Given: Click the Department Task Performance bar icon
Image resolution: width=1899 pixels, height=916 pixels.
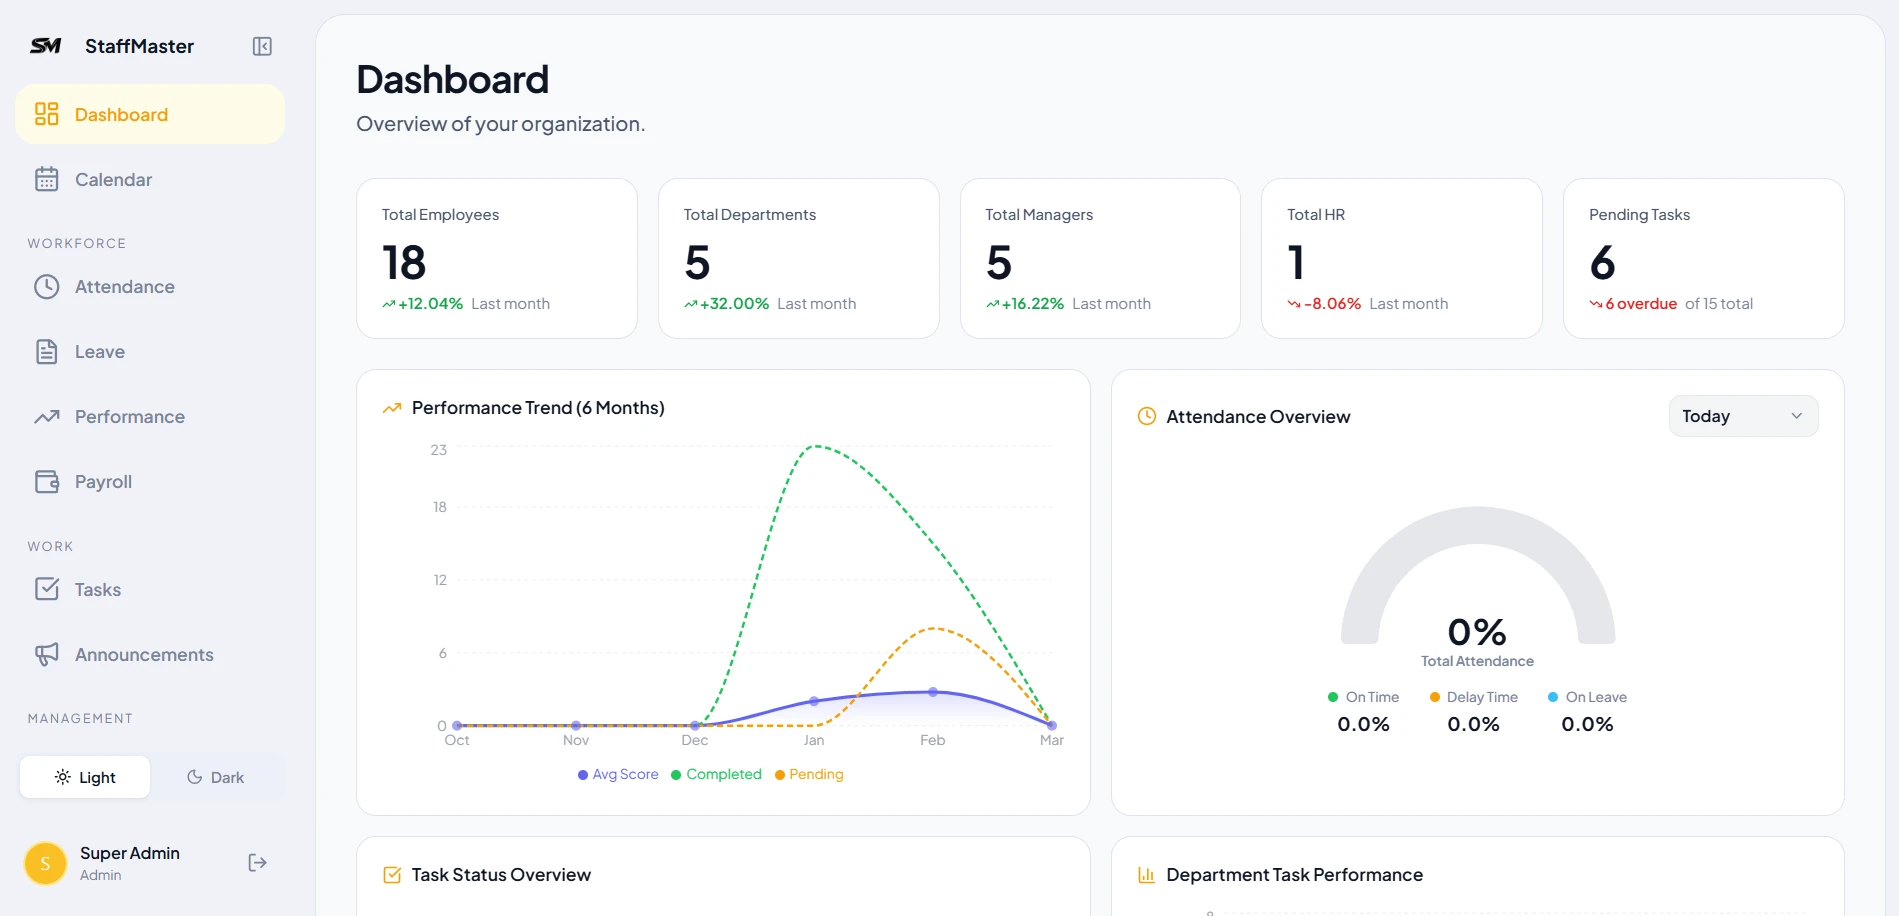Looking at the screenshot, I should tap(1147, 875).
